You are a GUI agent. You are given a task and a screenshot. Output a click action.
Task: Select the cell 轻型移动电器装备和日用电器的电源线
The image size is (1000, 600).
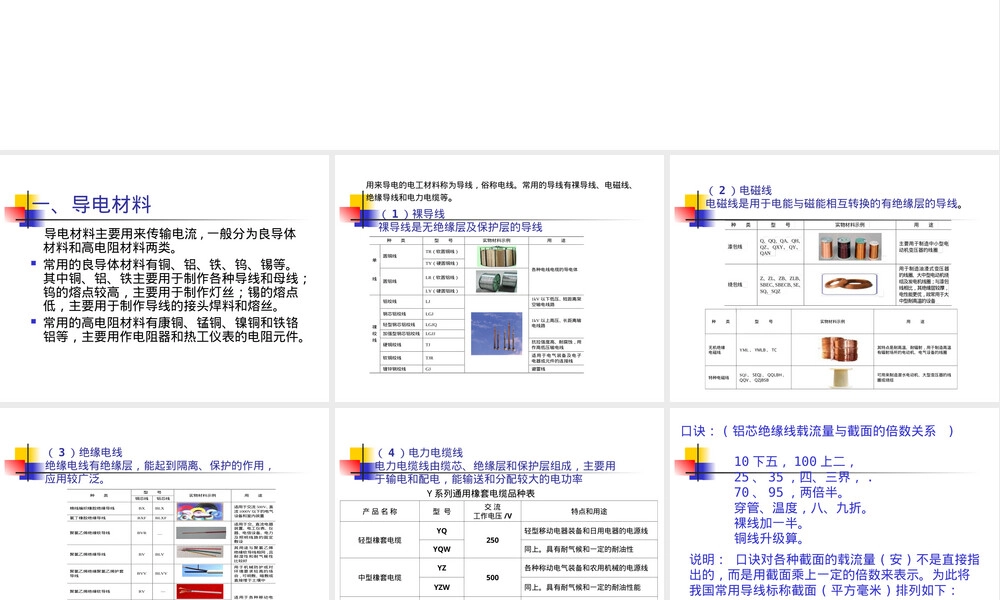click(589, 530)
